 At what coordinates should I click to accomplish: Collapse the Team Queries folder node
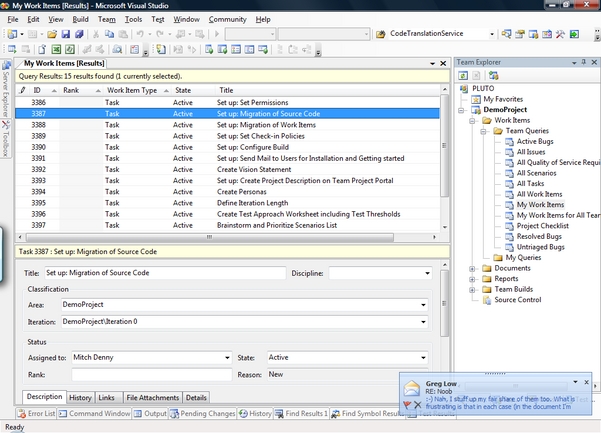(483, 131)
